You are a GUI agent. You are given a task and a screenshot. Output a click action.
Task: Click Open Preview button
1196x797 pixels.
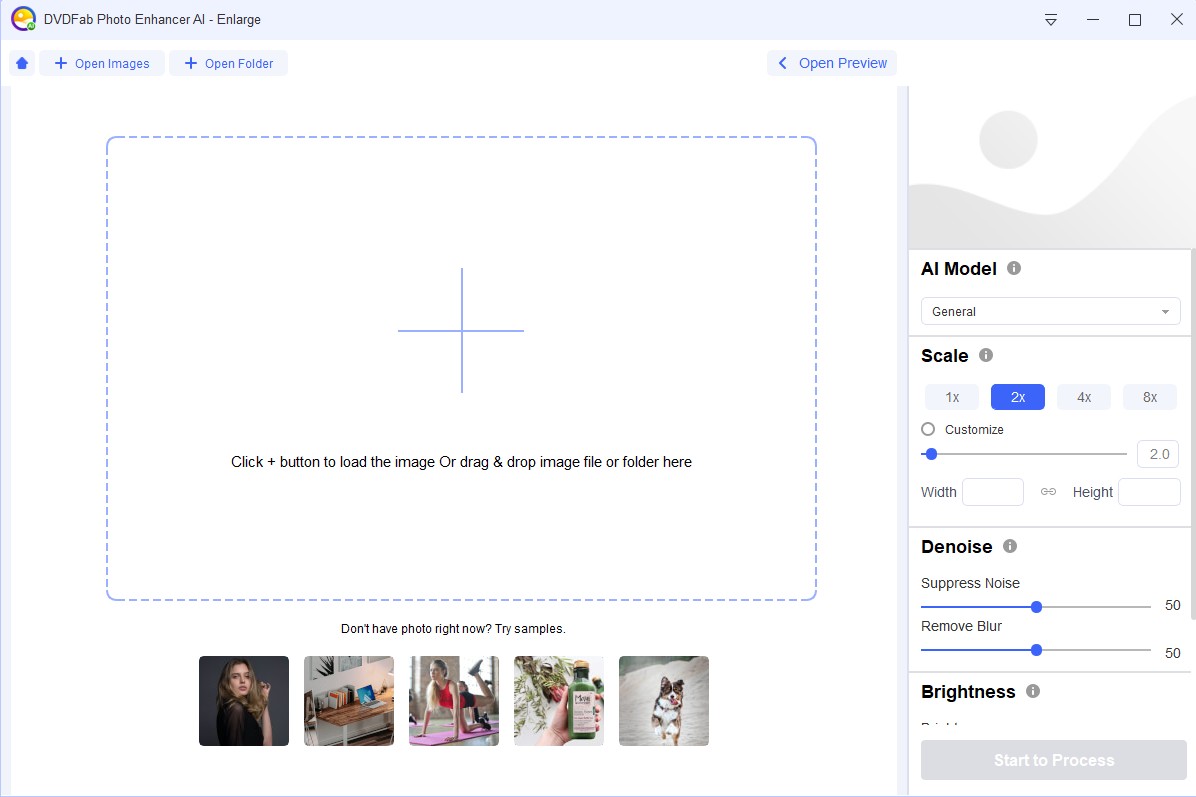(832, 63)
